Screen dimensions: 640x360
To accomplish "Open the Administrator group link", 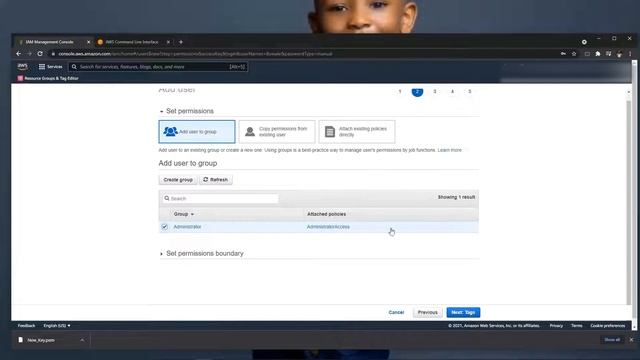I will [187, 227].
